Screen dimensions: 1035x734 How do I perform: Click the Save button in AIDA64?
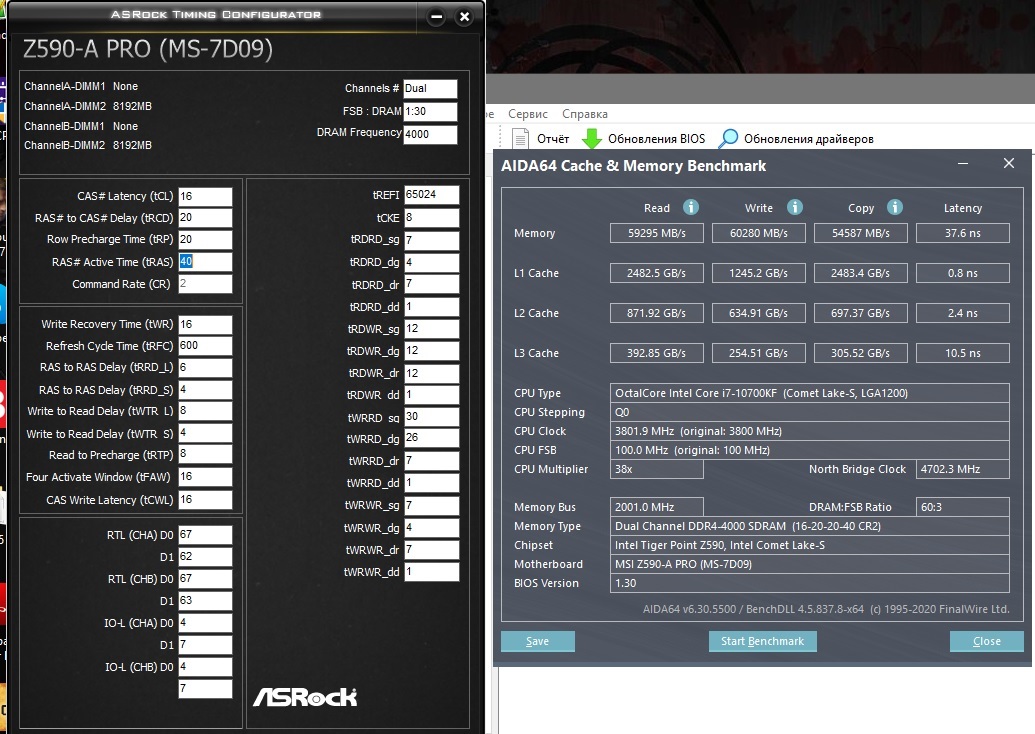coord(537,641)
